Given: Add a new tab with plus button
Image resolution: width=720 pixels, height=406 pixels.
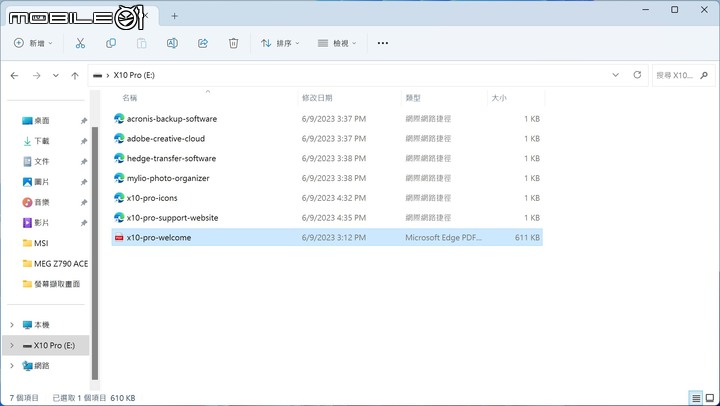Looking at the screenshot, I should 174,16.
